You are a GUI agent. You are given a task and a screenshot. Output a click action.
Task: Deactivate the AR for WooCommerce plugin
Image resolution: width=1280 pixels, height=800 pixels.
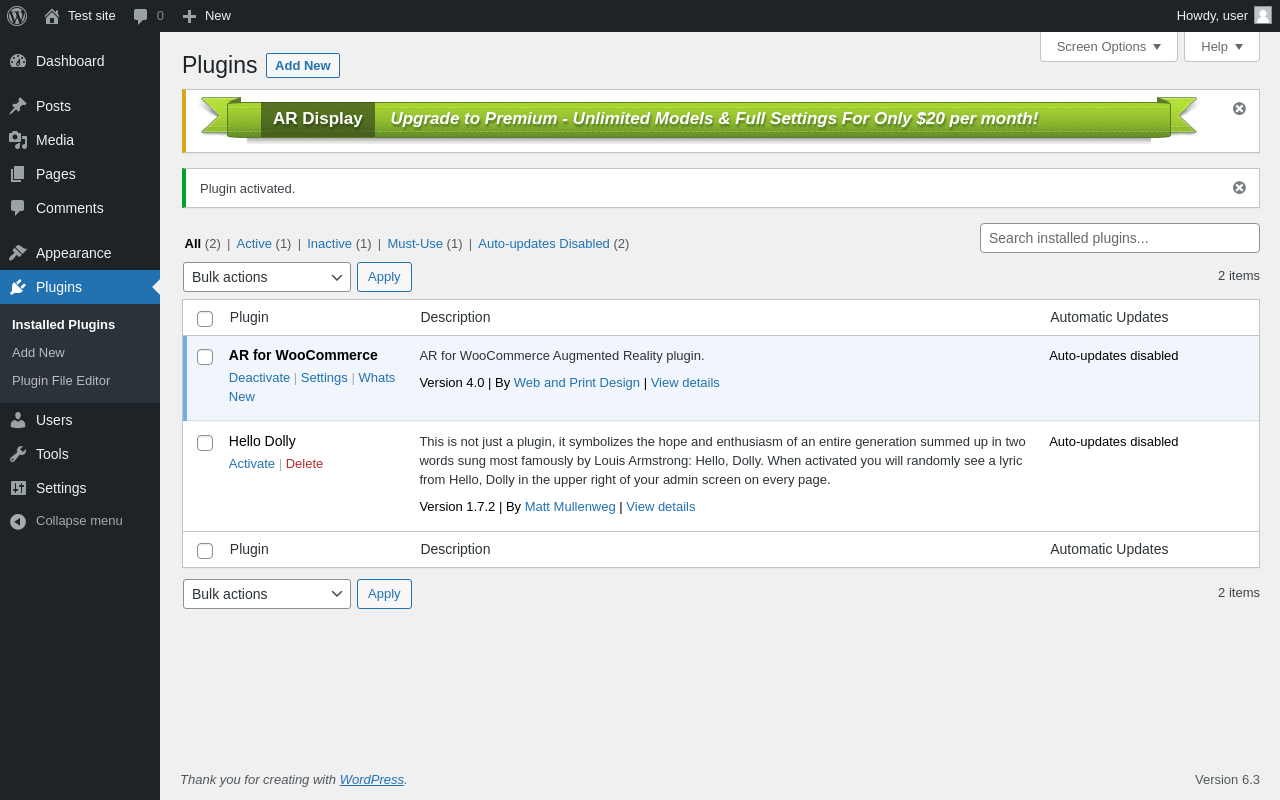(x=259, y=377)
